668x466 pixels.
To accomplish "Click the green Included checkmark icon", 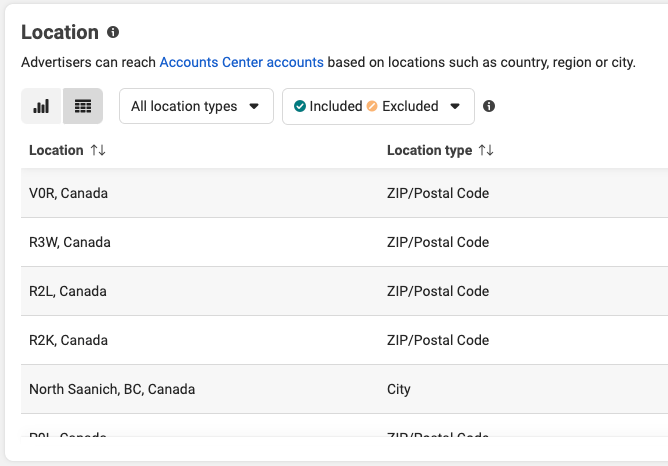I will click(300, 106).
